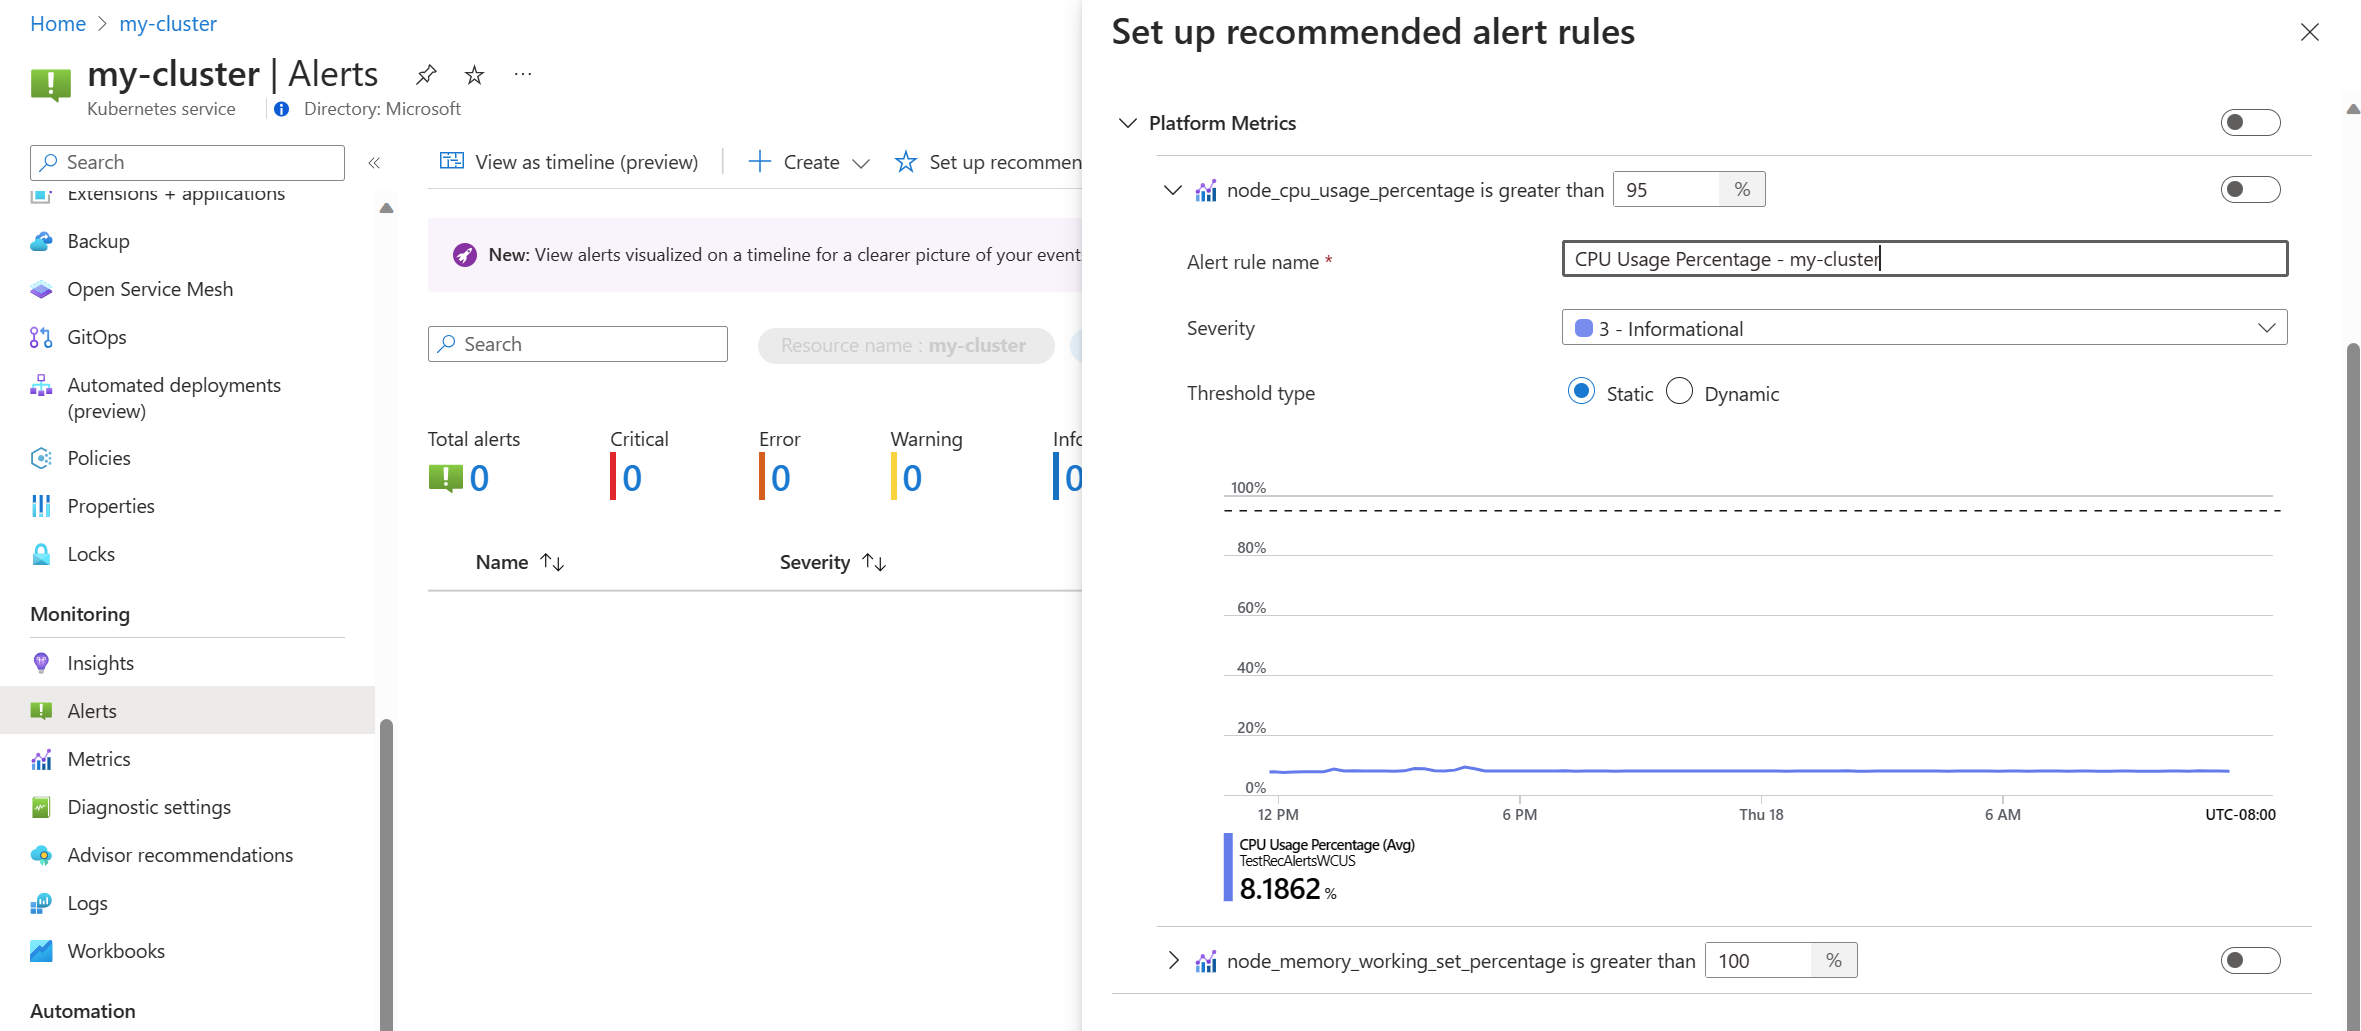Pin the my-cluster Alerts page

coord(426,75)
